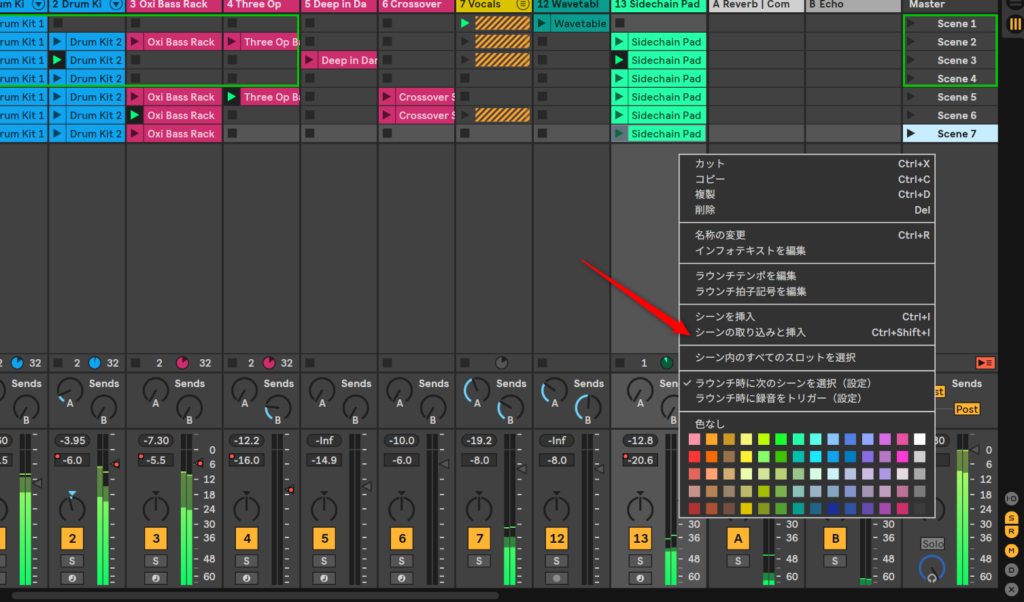
Task: Launch the Scene 7 play triangle
Action: (x=910, y=133)
